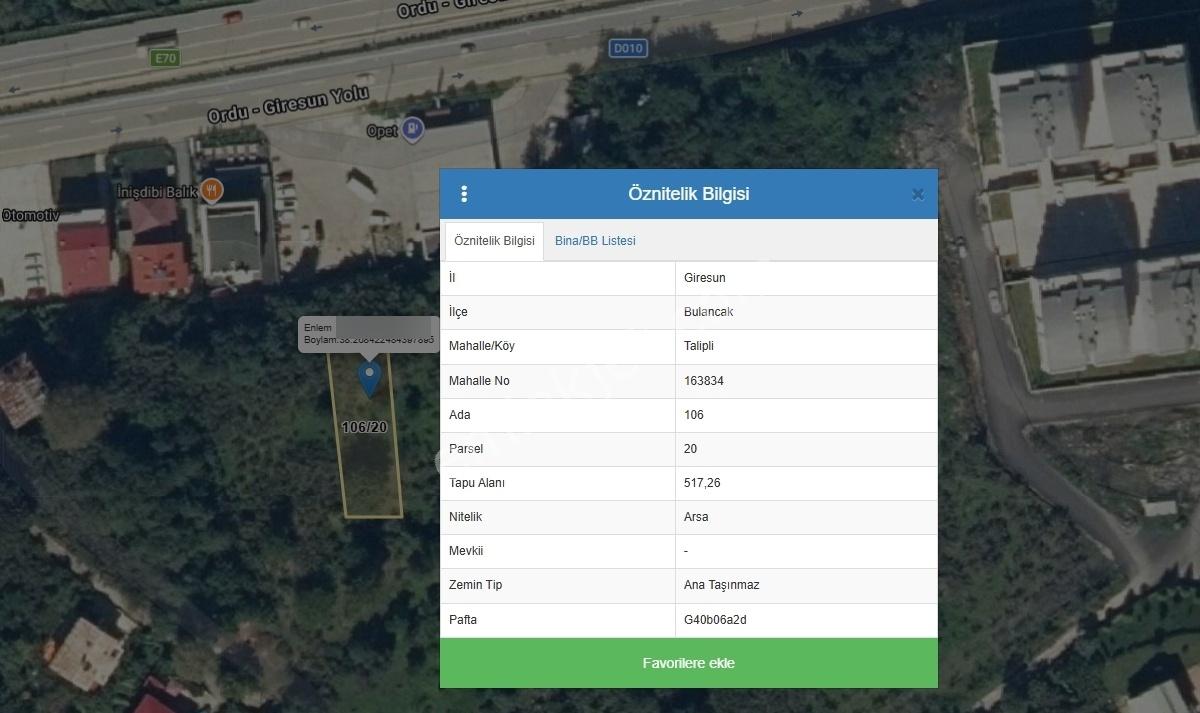Close the Öznitelik Bilgisi panel
Screen dimensions: 1200x713
click(917, 195)
